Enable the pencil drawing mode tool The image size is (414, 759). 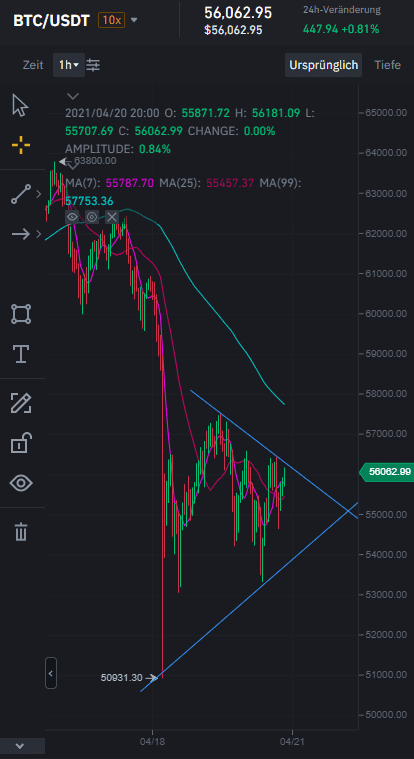point(21,403)
